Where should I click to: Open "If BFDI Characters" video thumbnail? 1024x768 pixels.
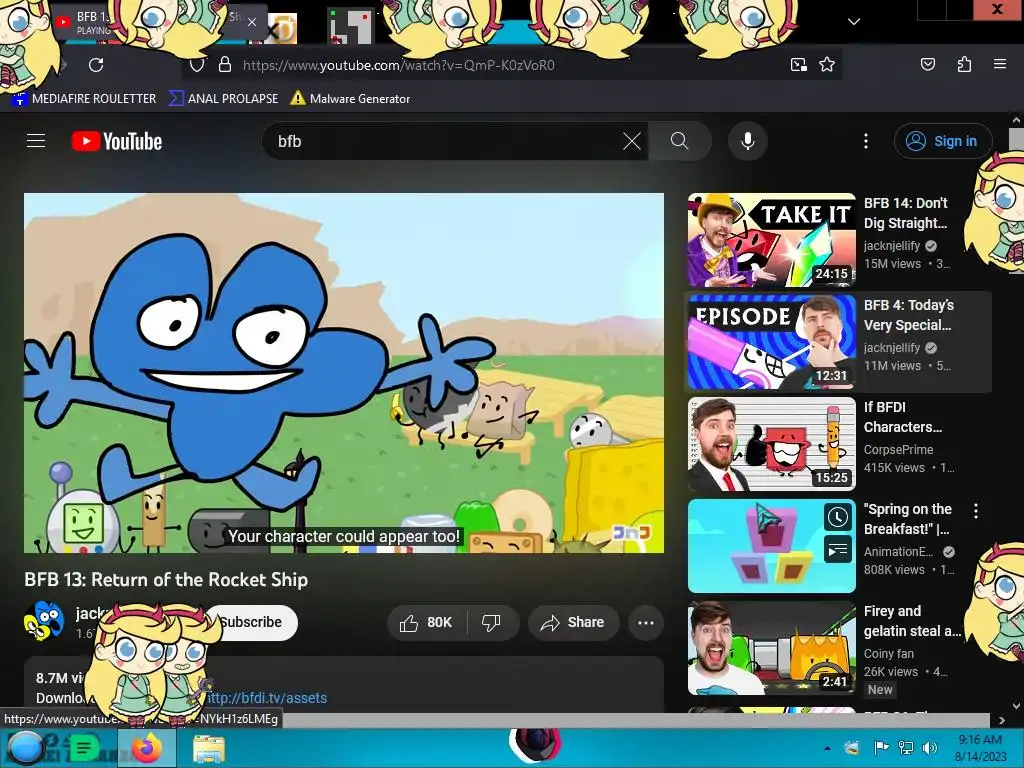click(772, 443)
